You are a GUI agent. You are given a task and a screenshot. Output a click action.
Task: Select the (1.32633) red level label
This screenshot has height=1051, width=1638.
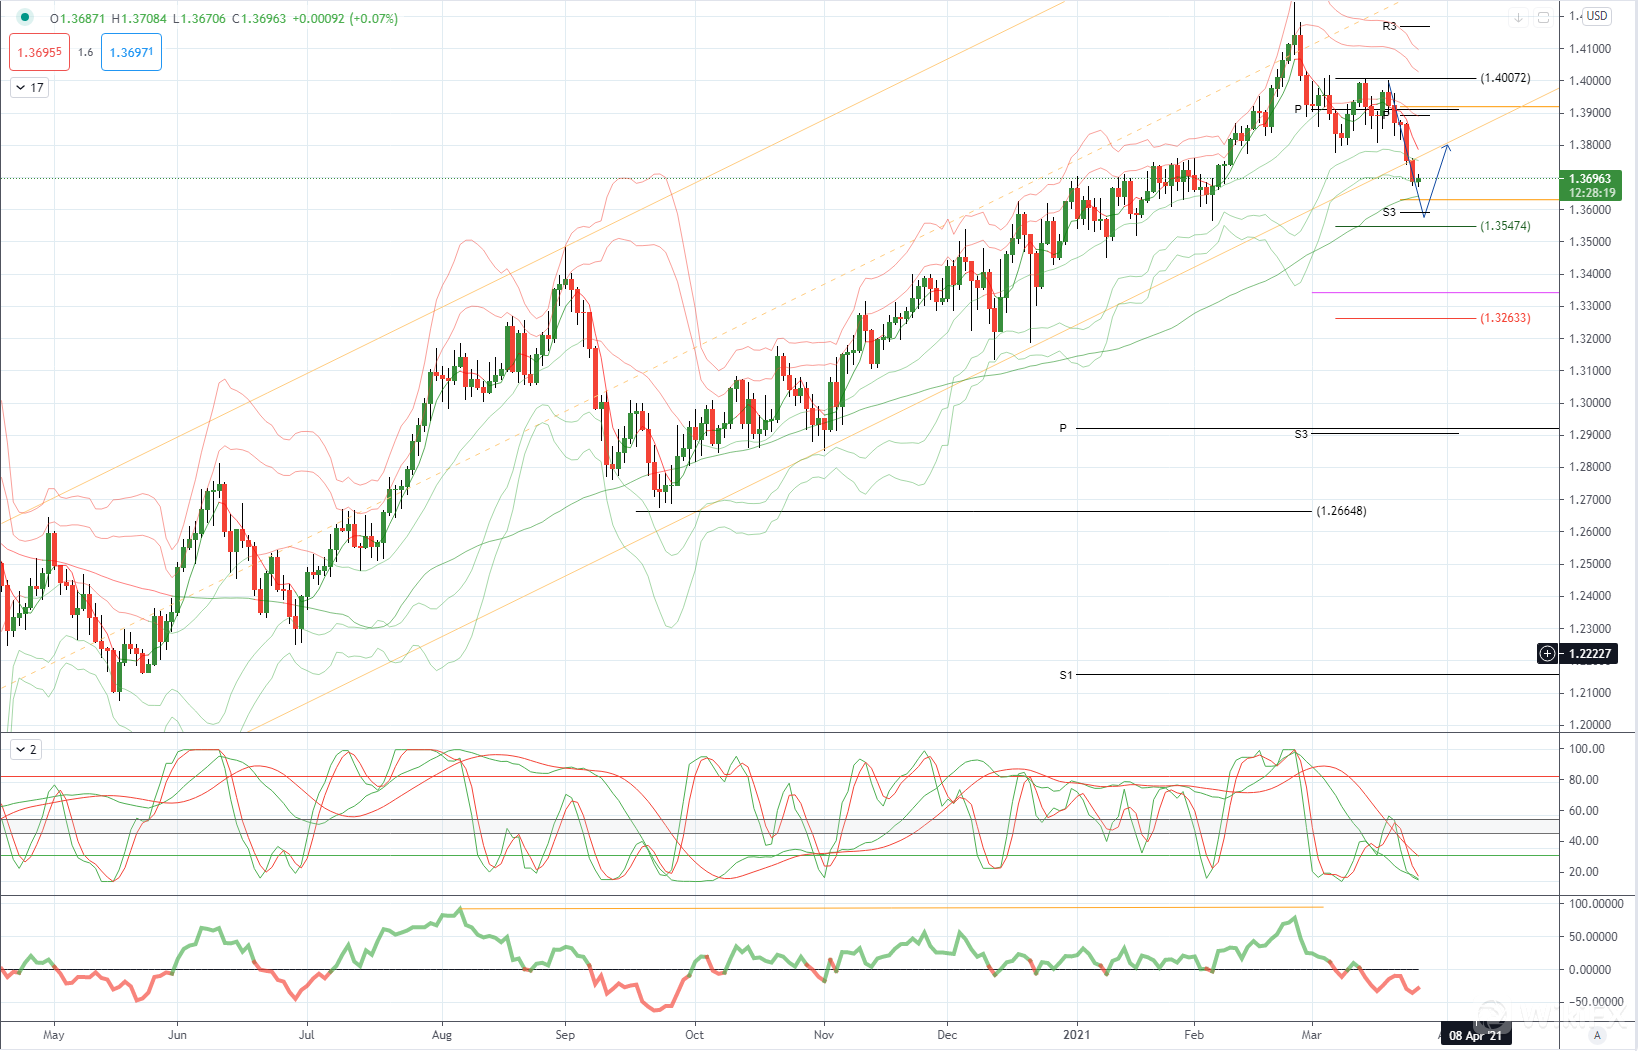click(1505, 318)
